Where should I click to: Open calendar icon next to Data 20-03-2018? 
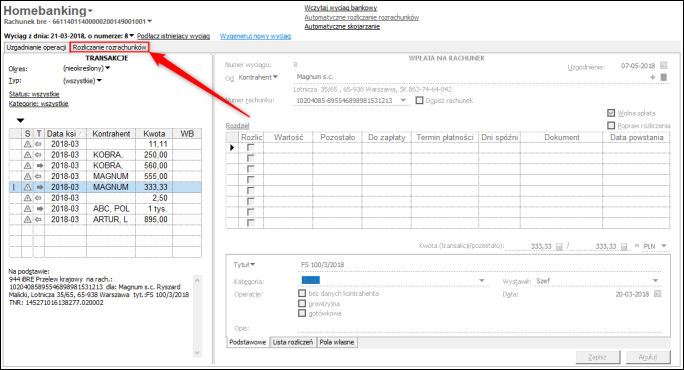tap(658, 294)
